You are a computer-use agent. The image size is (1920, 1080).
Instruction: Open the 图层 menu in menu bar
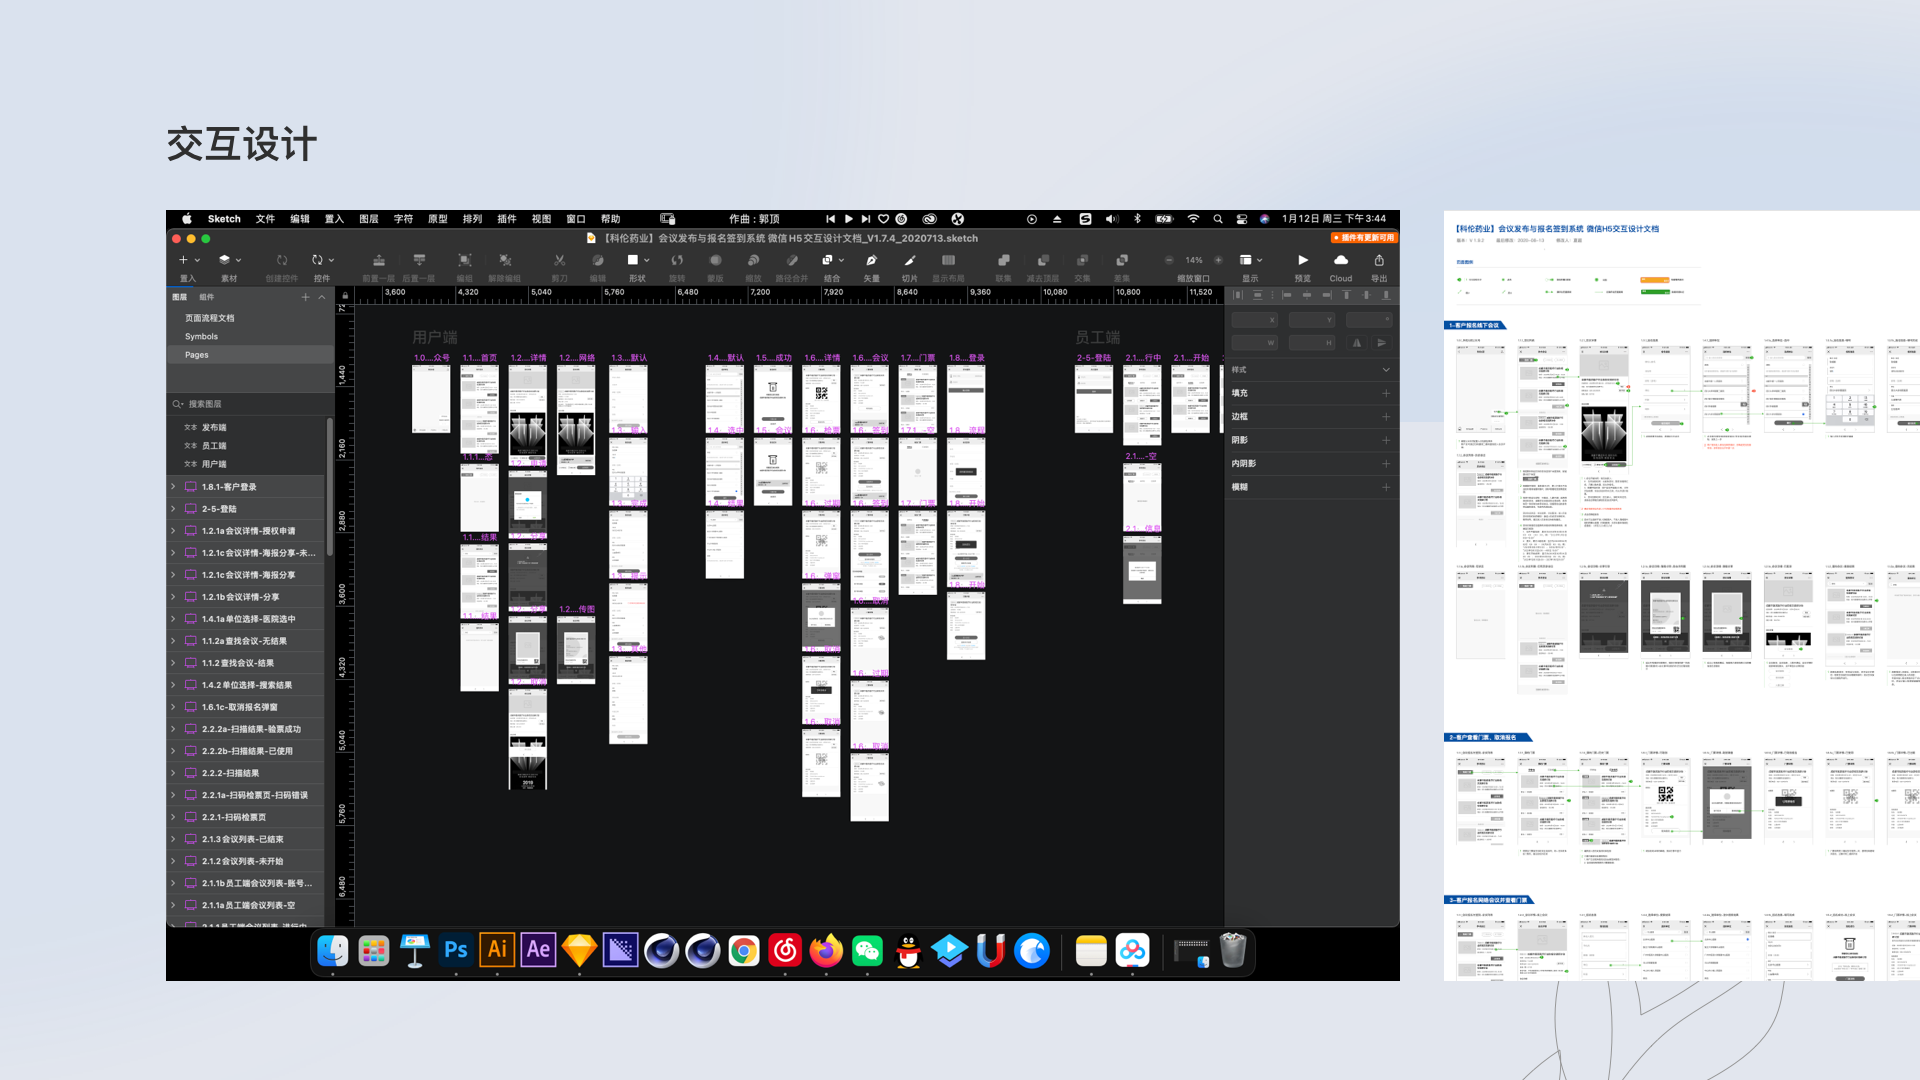tap(369, 219)
